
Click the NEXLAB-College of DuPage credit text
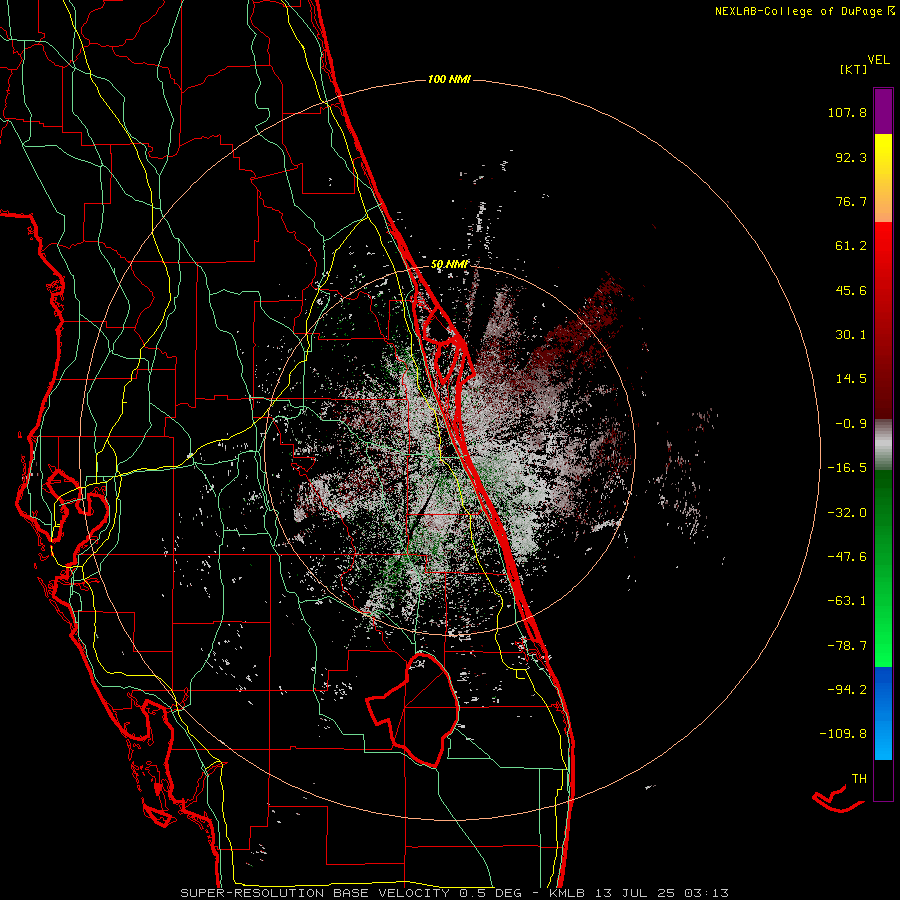[799, 11]
